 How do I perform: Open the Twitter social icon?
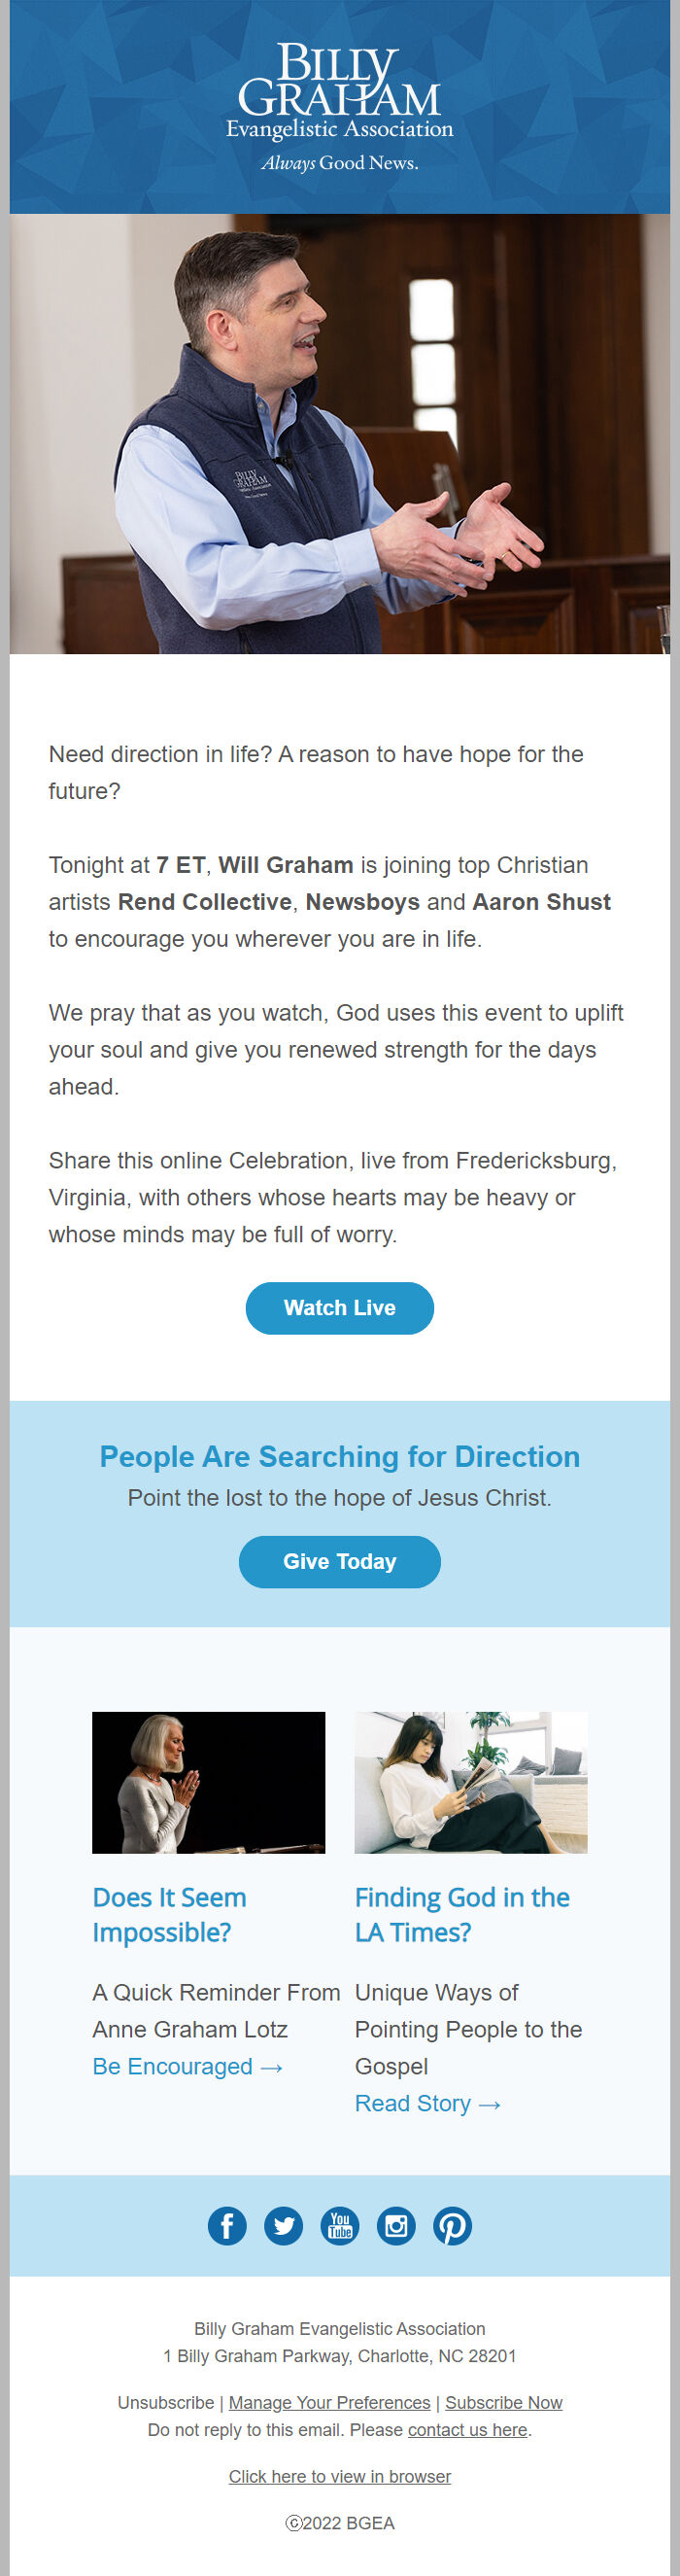[284, 2225]
